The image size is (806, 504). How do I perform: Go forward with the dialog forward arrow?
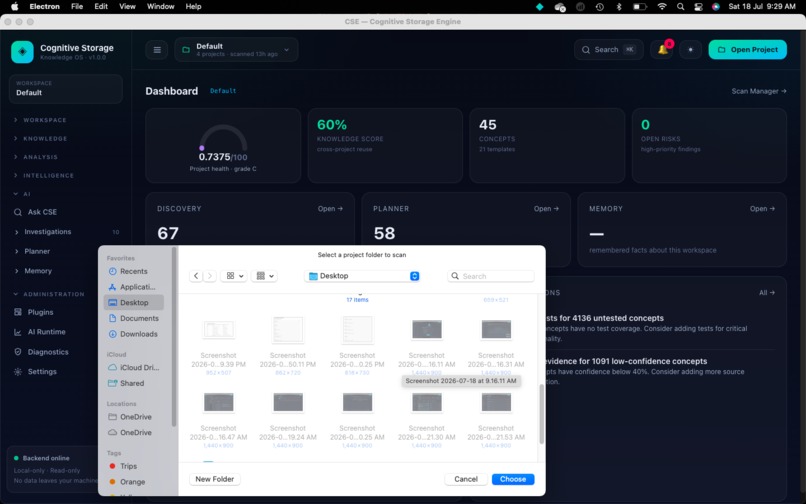coord(210,276)
